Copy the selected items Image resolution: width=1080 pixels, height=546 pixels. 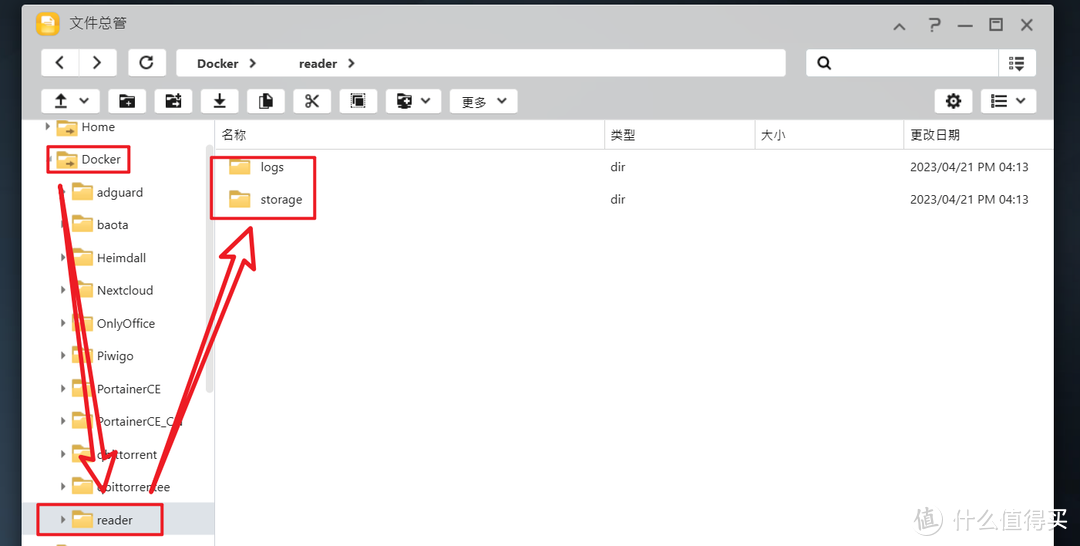point(266,101)
